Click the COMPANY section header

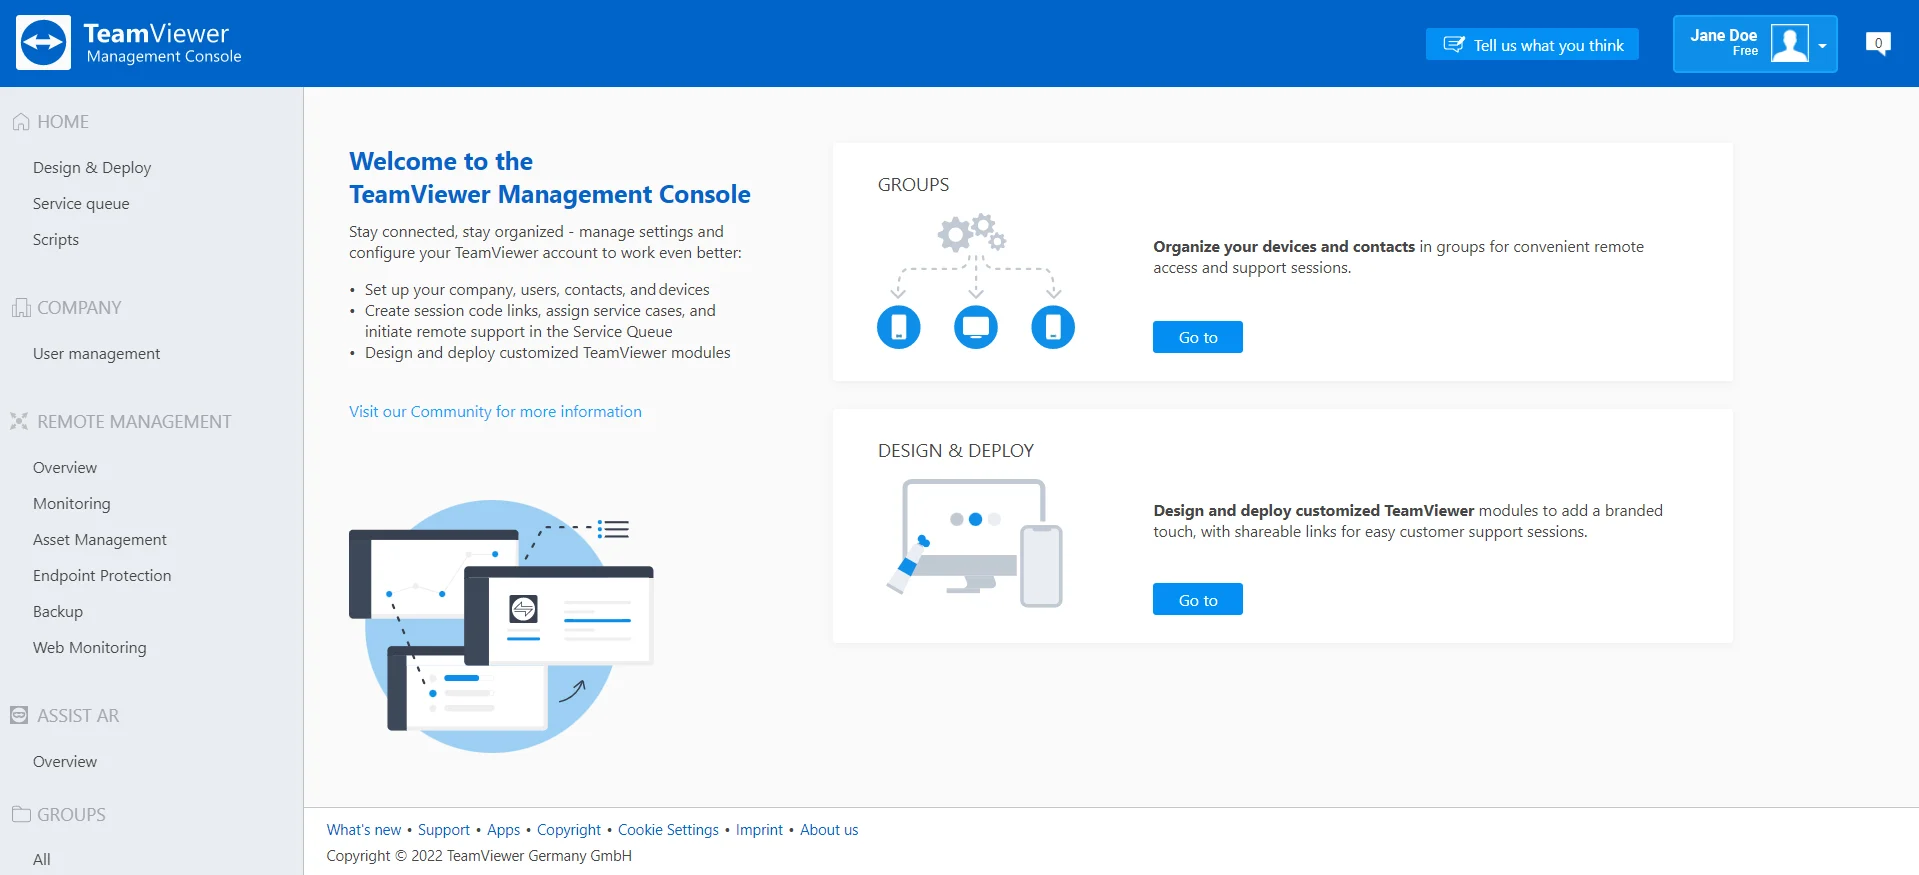79,308
